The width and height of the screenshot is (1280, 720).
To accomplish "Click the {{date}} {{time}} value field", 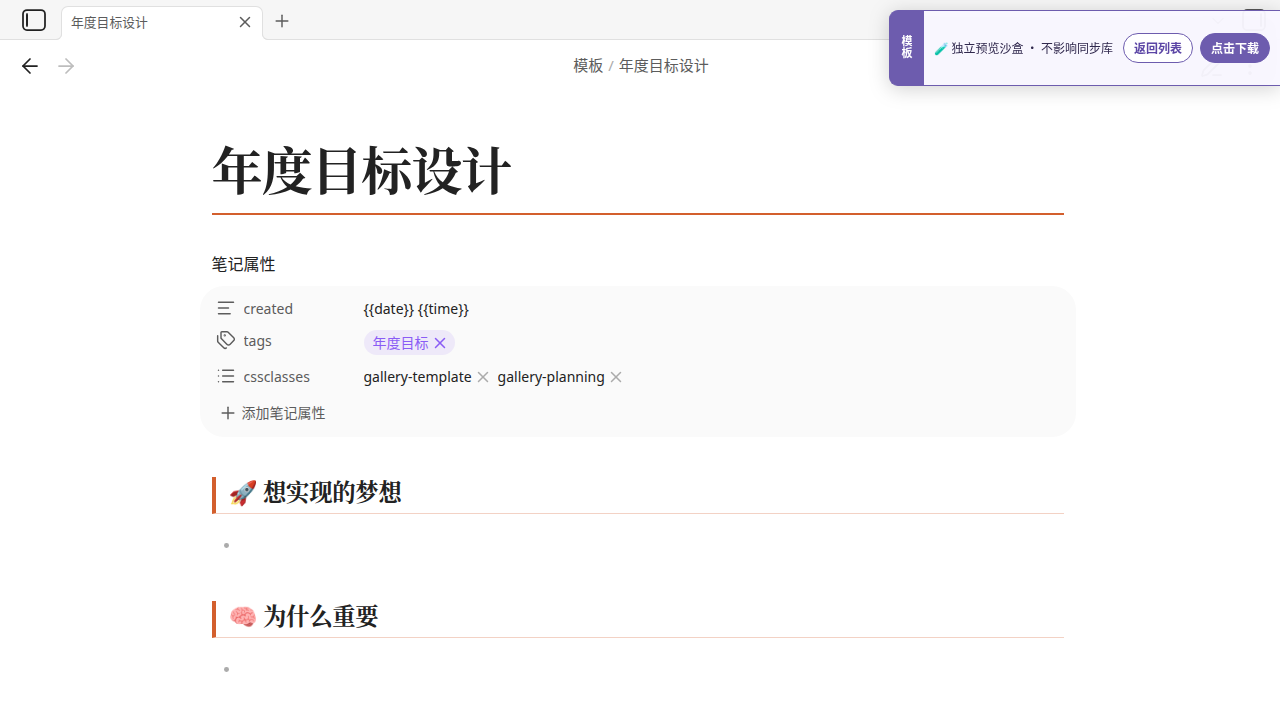I will (x=416, y=309).
